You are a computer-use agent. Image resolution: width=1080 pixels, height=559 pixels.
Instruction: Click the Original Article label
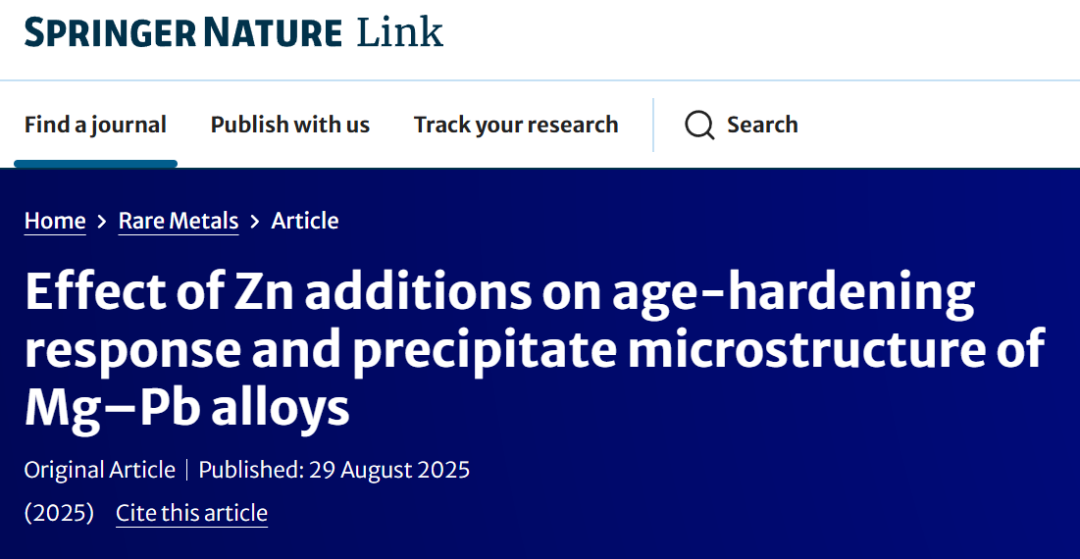coord(99,470)
